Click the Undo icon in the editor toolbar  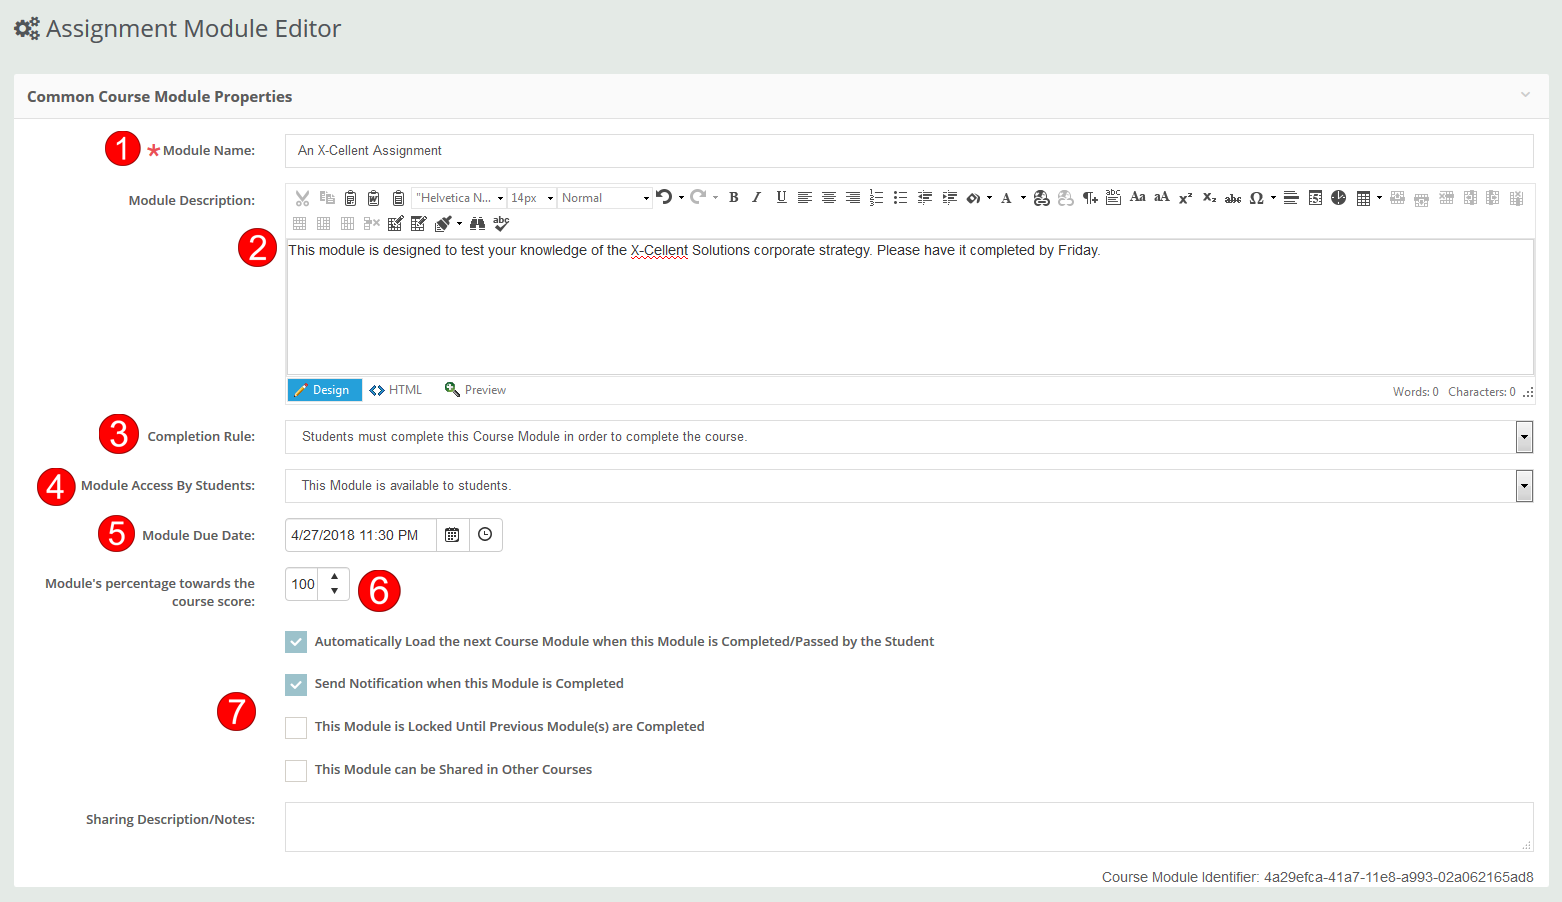665,197
